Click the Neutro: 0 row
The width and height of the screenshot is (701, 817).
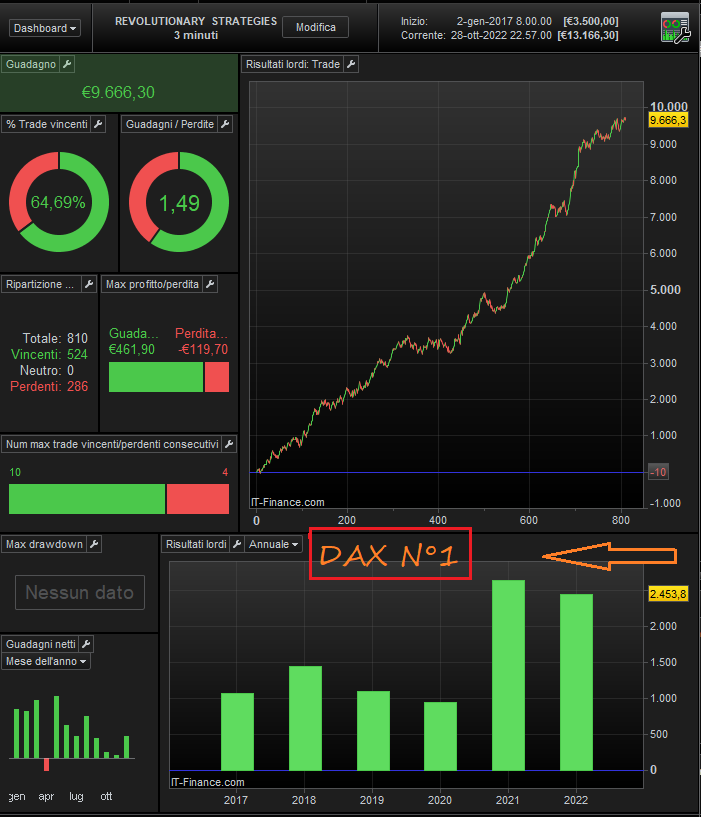47,370
